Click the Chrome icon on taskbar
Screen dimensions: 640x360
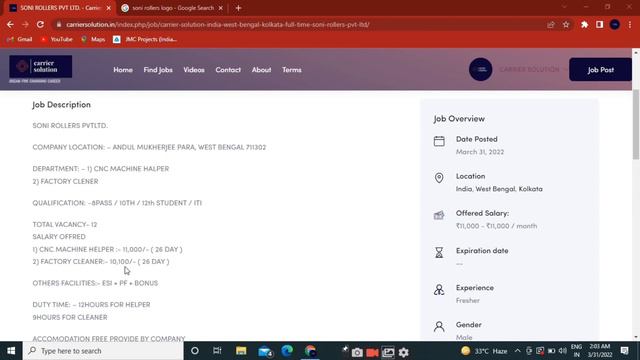coord(310,351)
